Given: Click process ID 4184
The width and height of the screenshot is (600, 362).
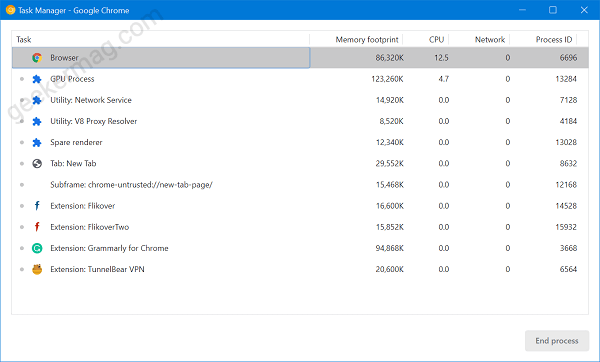Looking at the screenshot, I should [x=568, y=121].
